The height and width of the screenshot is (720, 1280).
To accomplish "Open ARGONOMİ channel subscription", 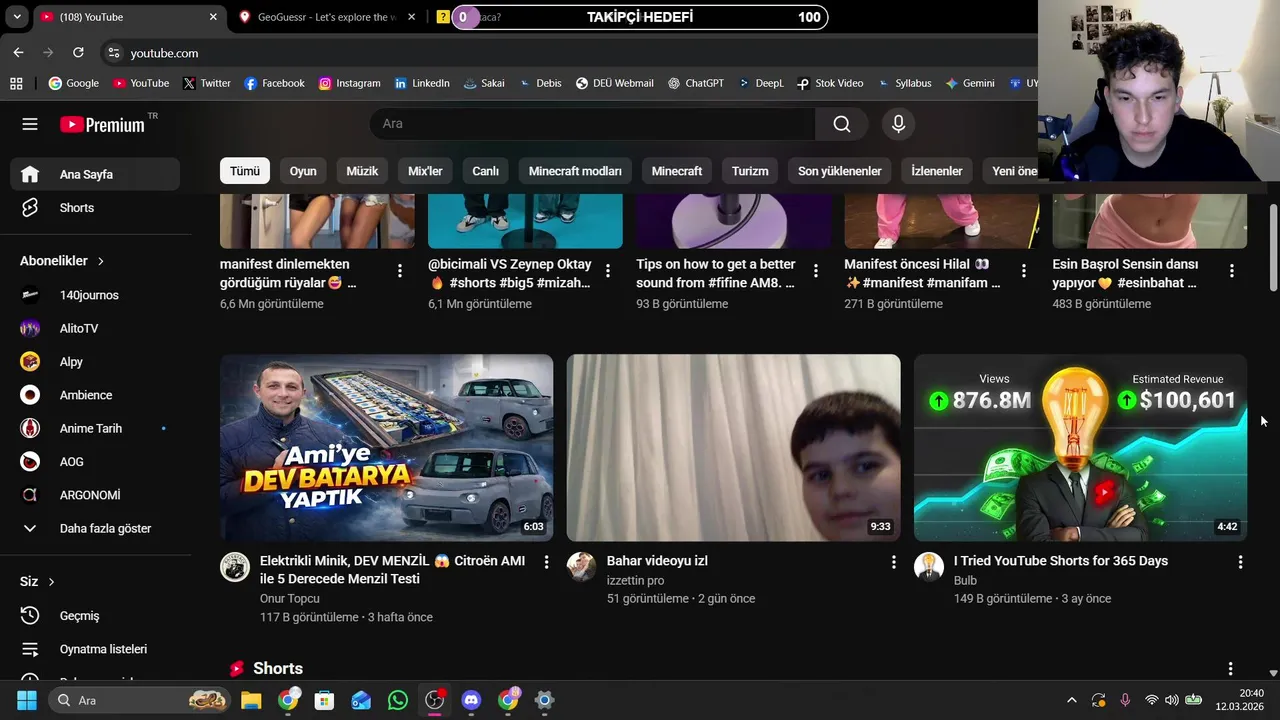I will click(96, 495).
